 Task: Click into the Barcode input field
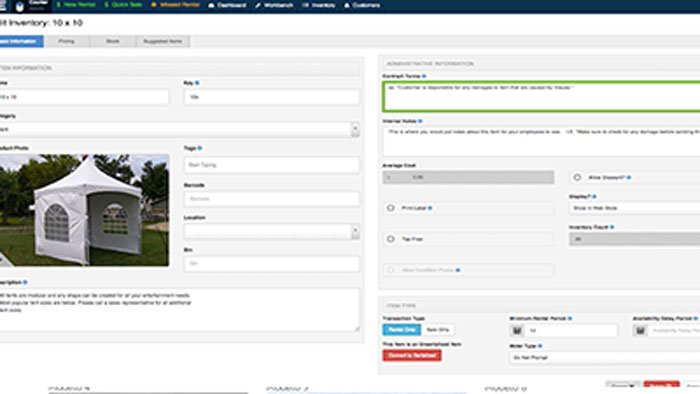[271, 199]
